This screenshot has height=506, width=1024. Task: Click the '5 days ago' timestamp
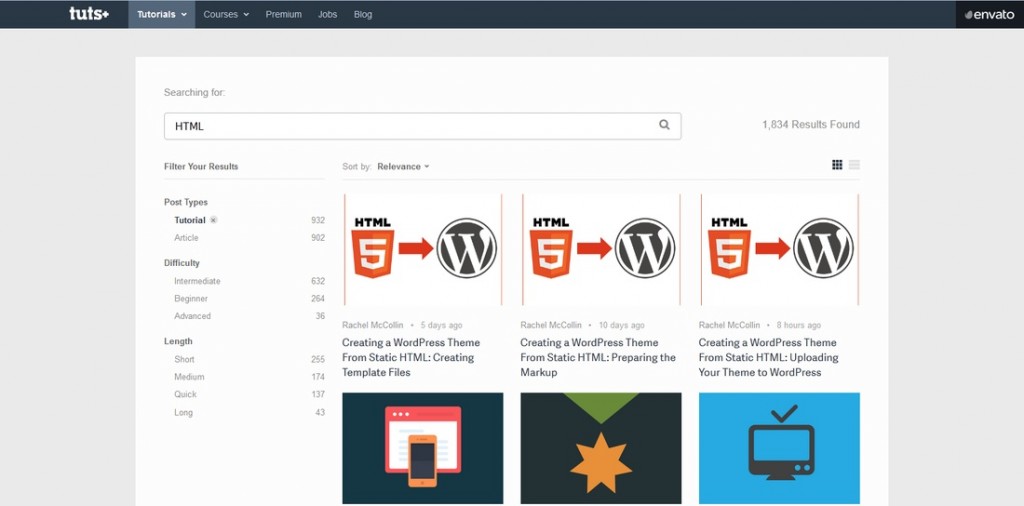click(x=441, y=325)
